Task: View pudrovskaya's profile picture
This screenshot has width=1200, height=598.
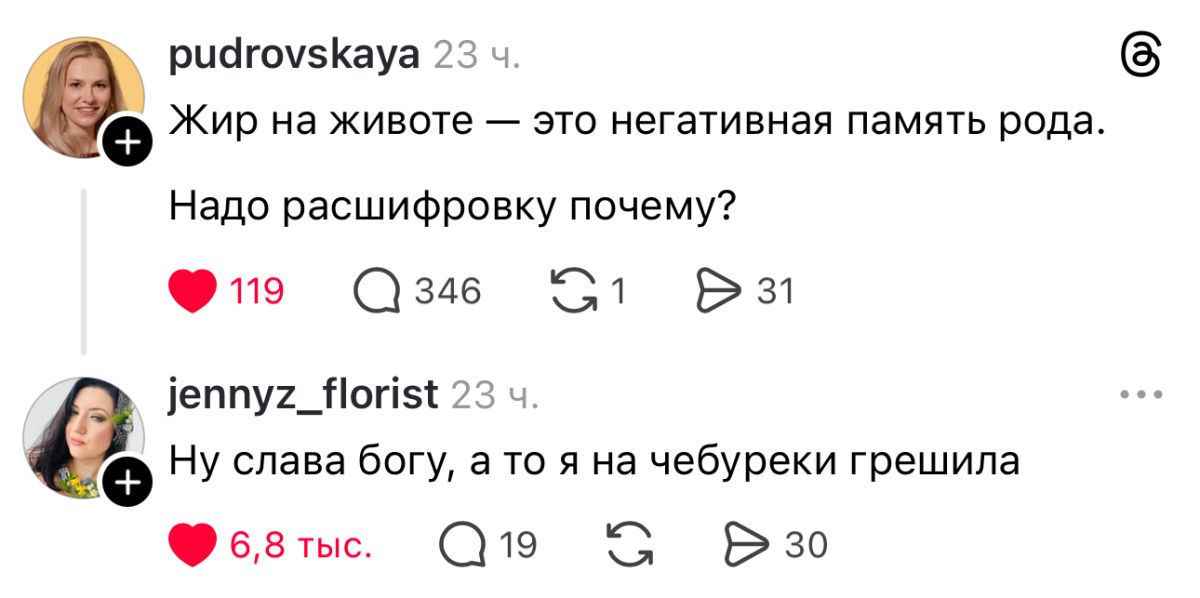Action: pyautogui.click(x=80, y=95)
